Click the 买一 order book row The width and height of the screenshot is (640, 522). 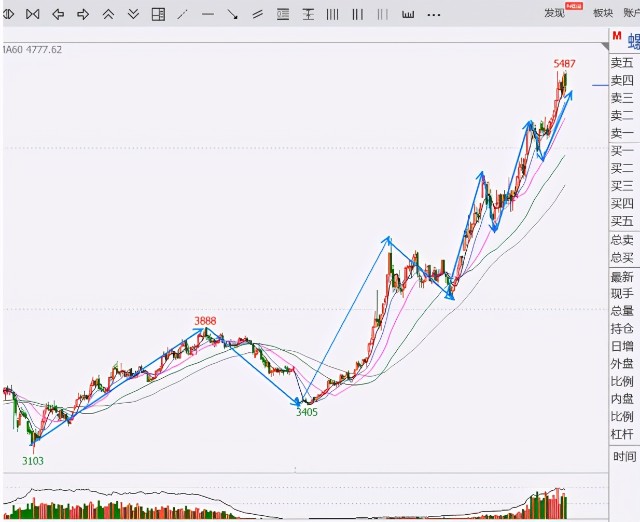(x=622, y=151)
